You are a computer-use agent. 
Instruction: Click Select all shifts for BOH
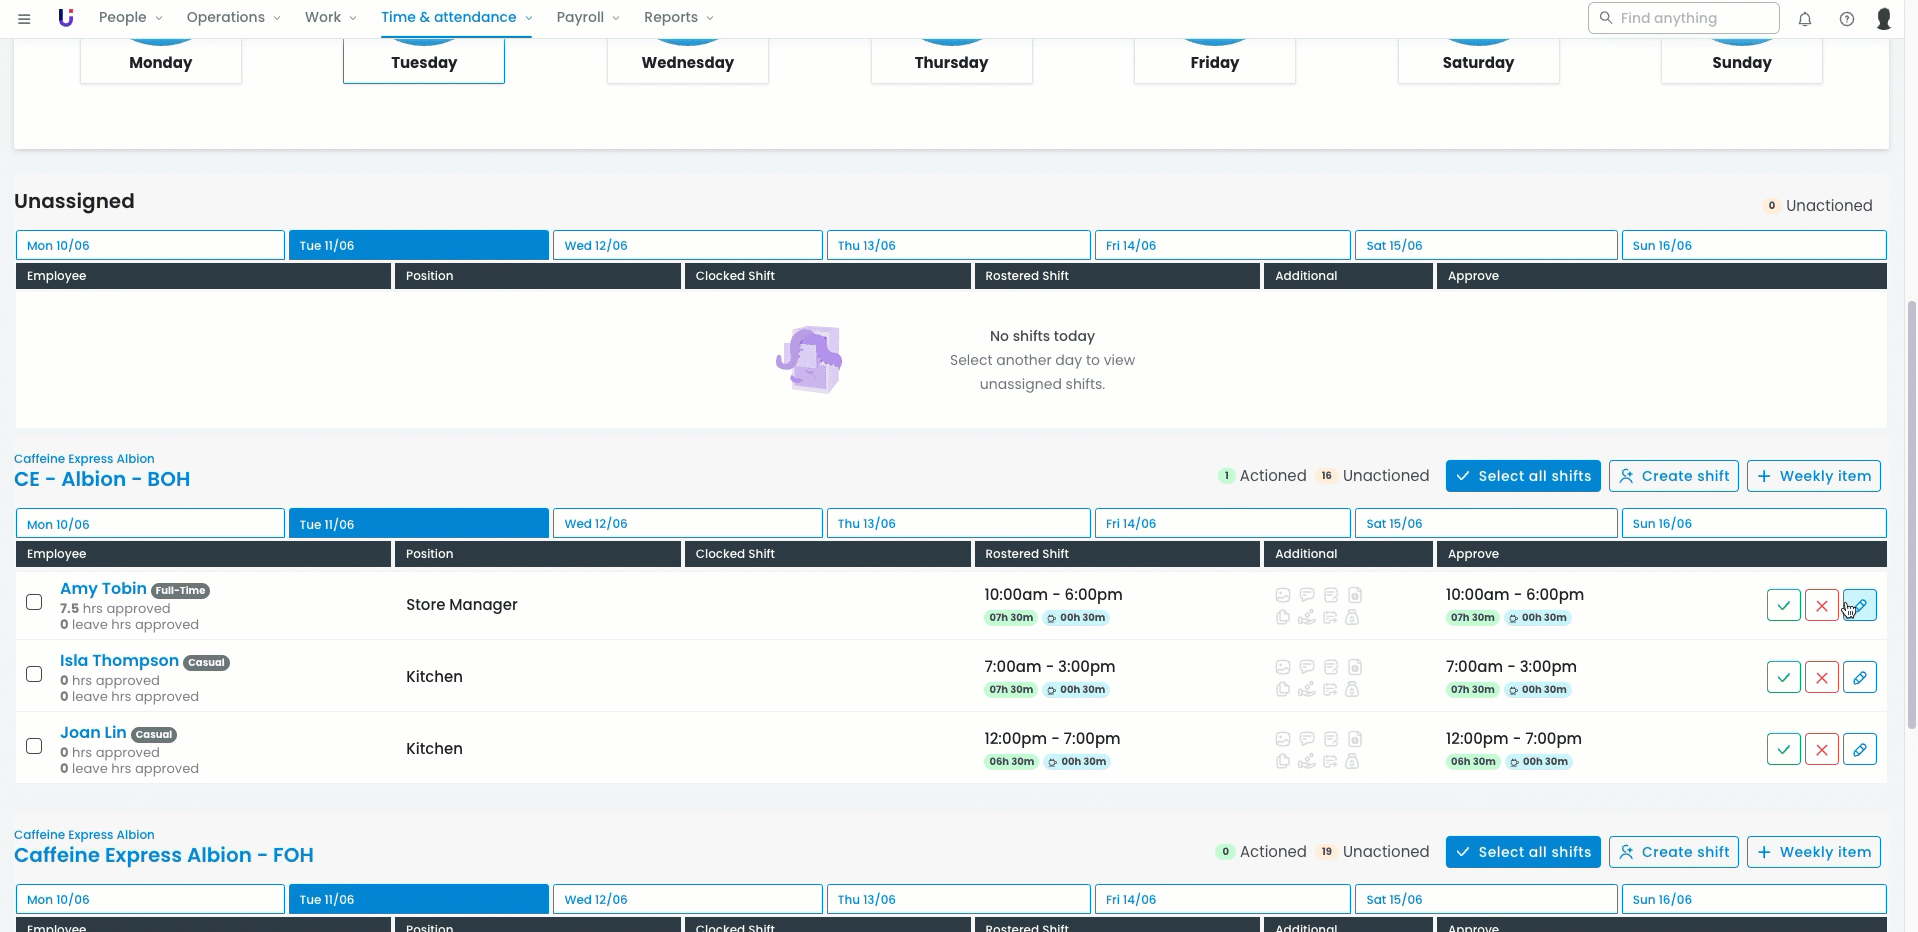(1522, 476)
